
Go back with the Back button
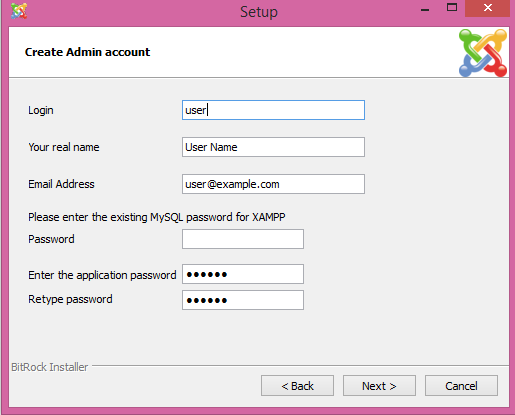tap(297, 386)
